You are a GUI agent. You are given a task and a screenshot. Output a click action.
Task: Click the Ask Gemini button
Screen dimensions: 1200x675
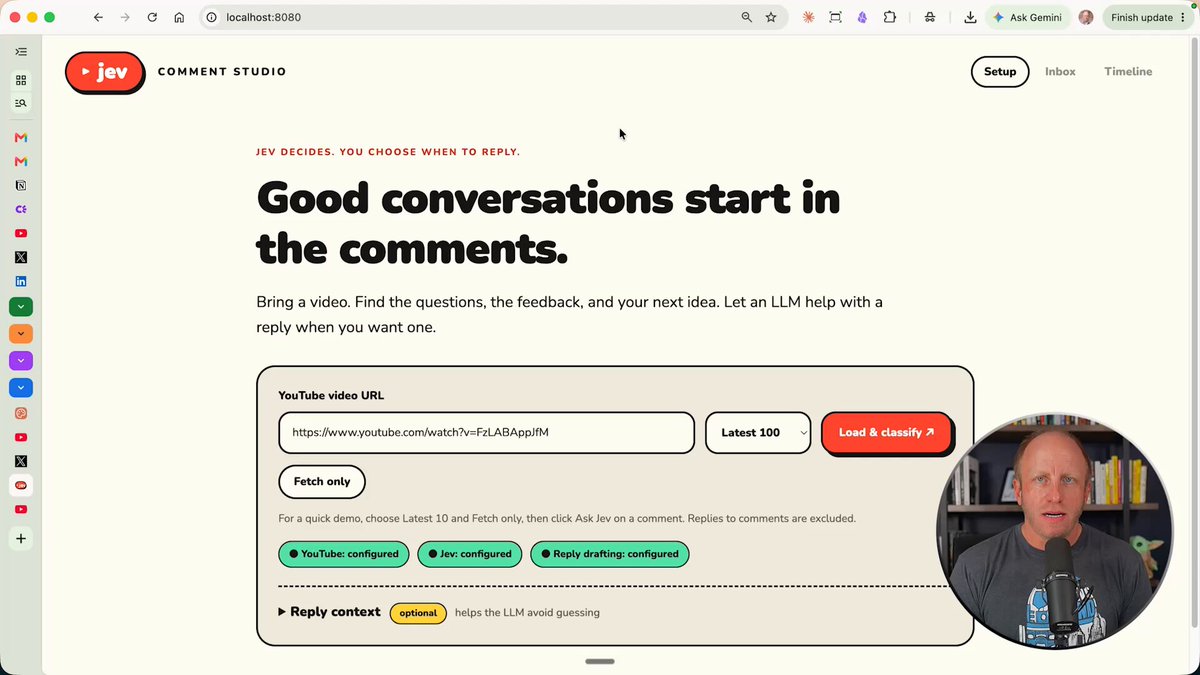point(1027,17)
